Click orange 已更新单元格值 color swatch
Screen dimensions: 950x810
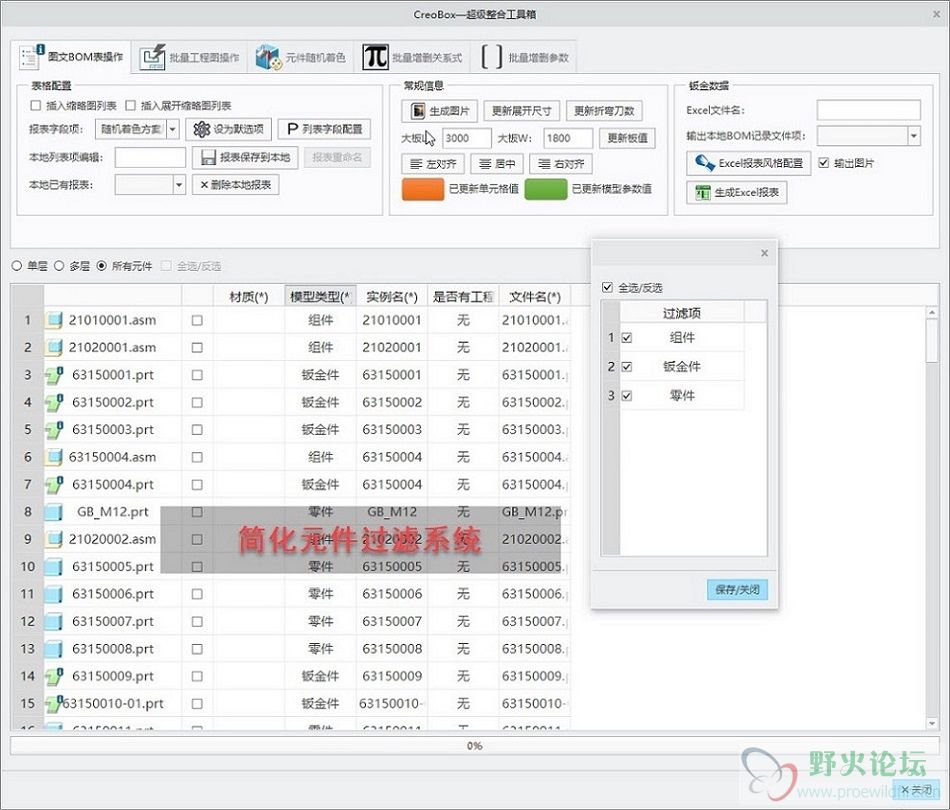[x=423, y=189]
